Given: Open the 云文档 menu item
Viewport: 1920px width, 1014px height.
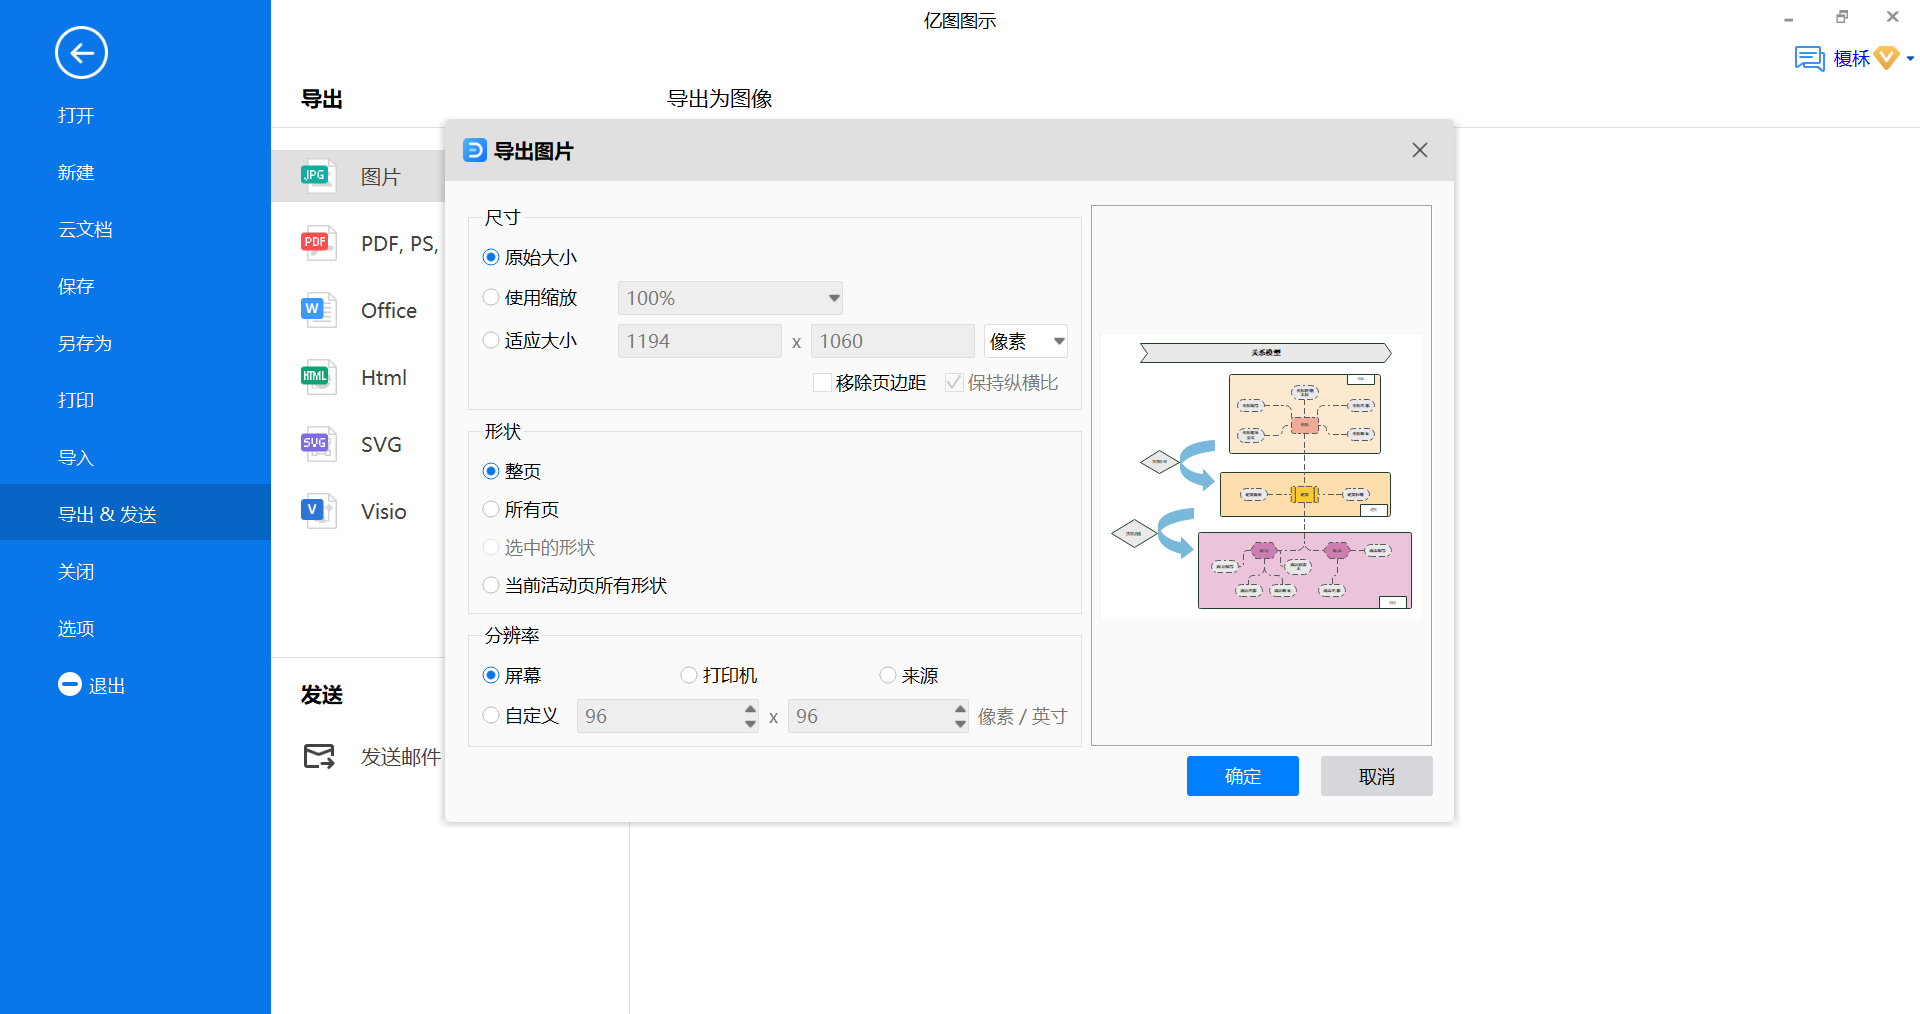Looking at the screenshot, I should (85, 229).
